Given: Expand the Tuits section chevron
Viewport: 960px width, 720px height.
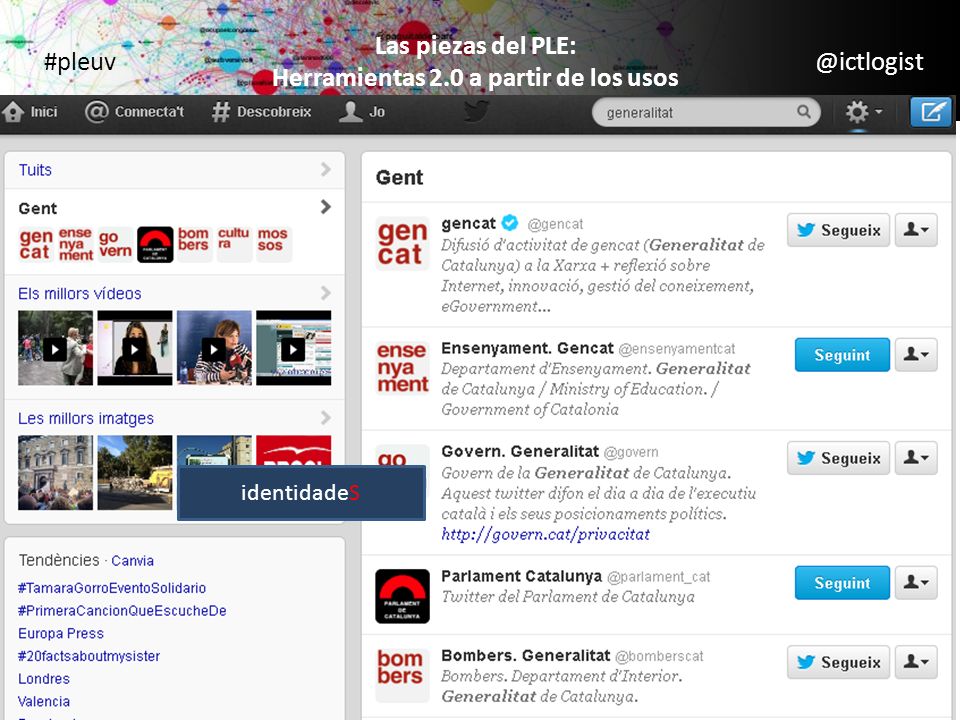Looking at the screenshot, I should point(326,170).
